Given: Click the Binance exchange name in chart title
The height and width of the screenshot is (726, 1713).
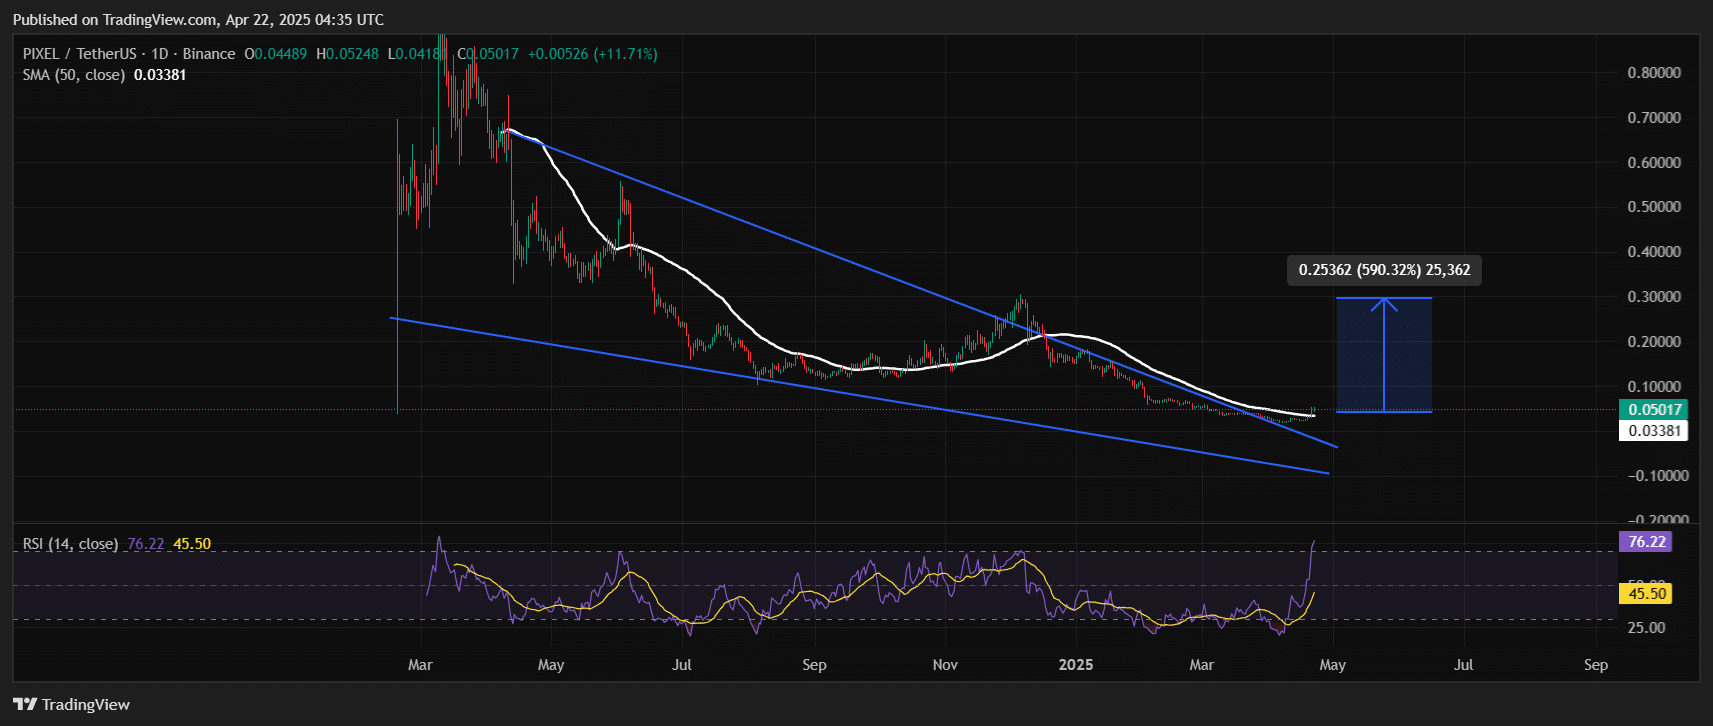Looking at the screenshot, I should click(209, 54).
